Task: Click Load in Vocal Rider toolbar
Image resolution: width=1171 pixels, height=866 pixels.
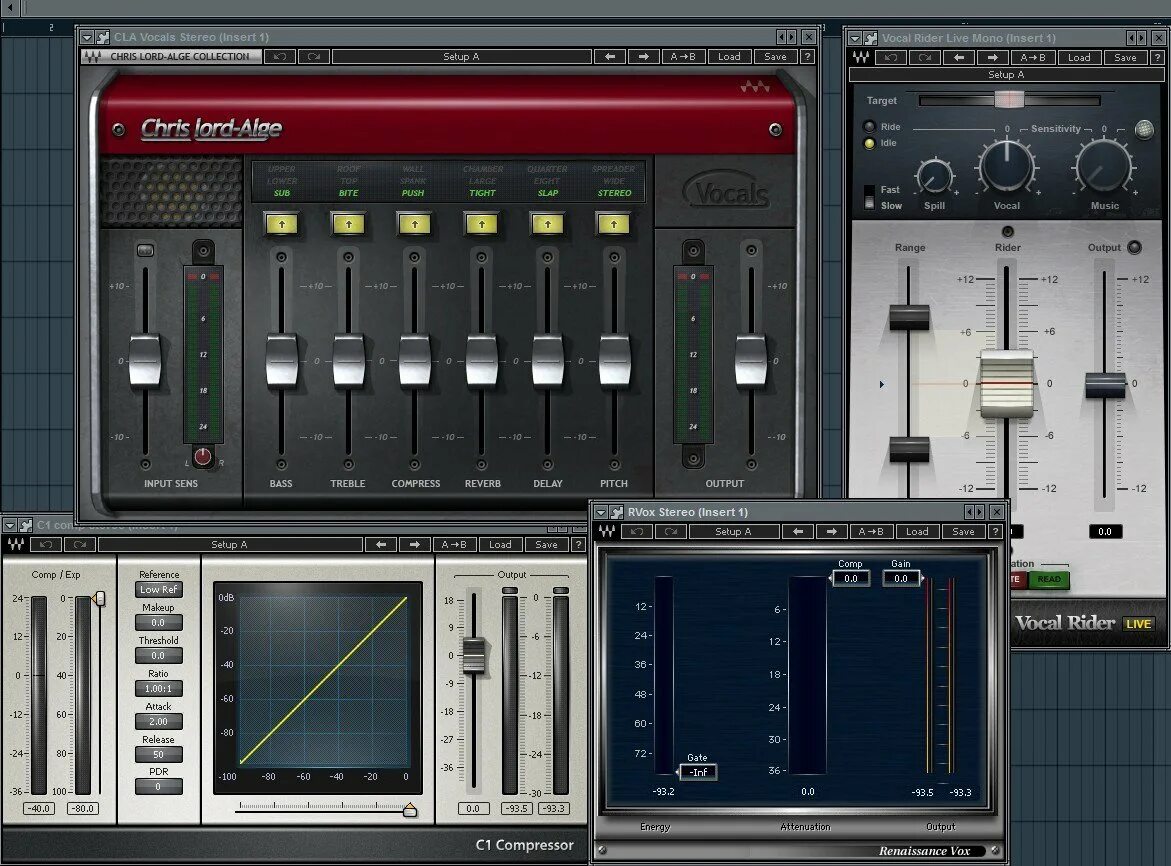Action: click(x=1079, y=57)
